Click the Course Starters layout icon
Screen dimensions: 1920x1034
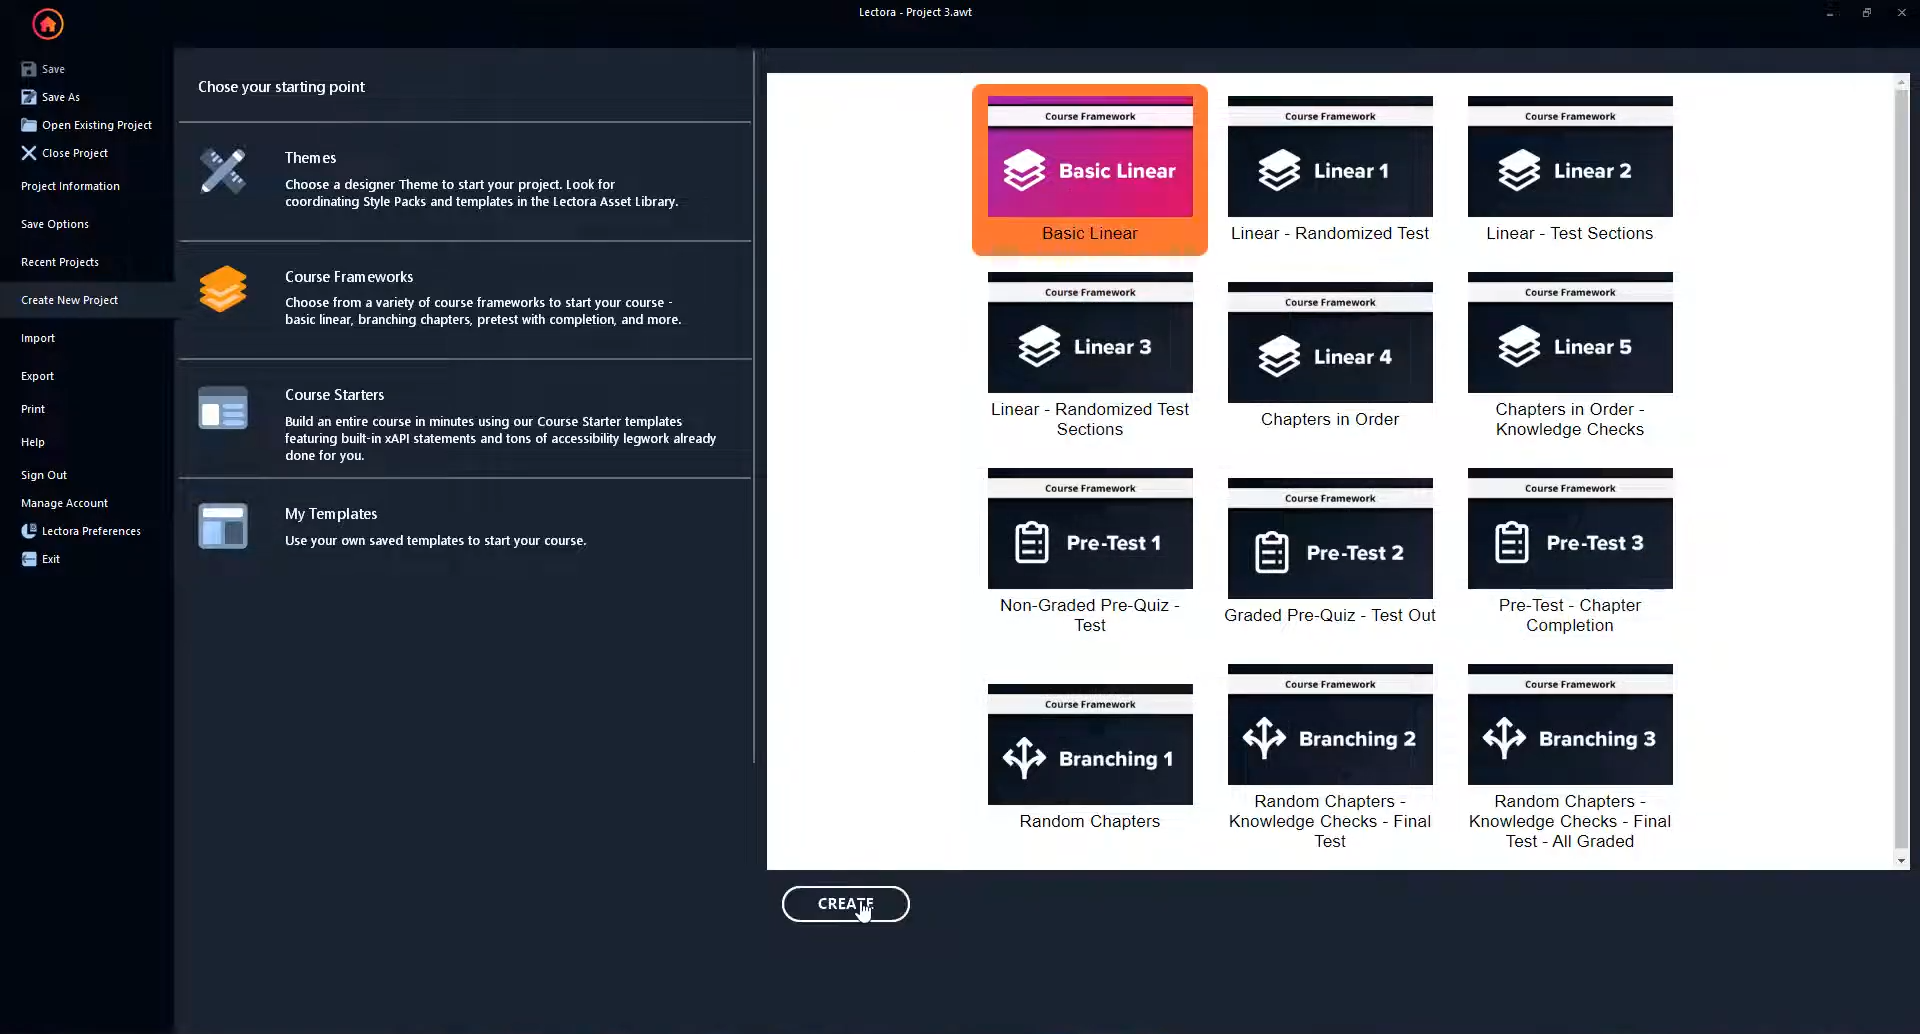pos(222,408)
